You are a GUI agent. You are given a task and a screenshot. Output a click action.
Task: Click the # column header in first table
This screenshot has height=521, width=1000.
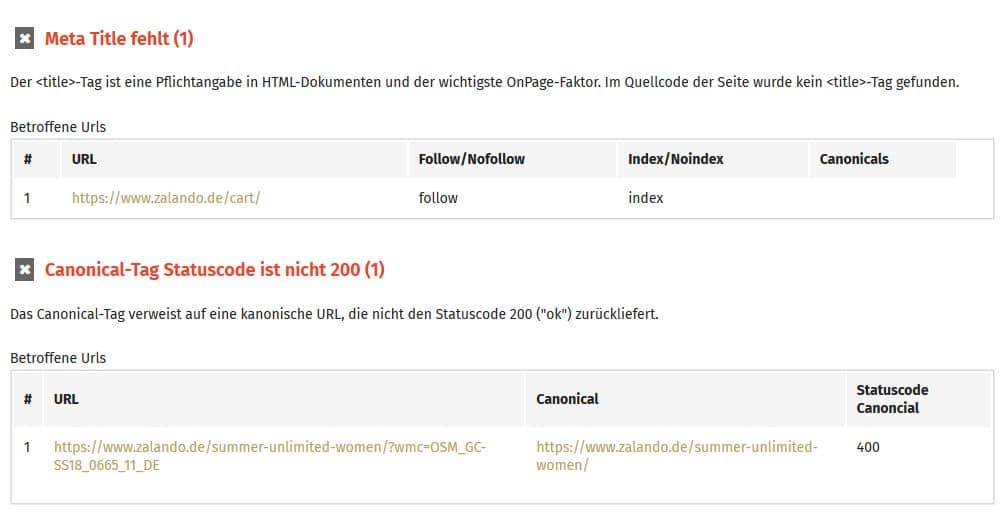click(27, 159)
